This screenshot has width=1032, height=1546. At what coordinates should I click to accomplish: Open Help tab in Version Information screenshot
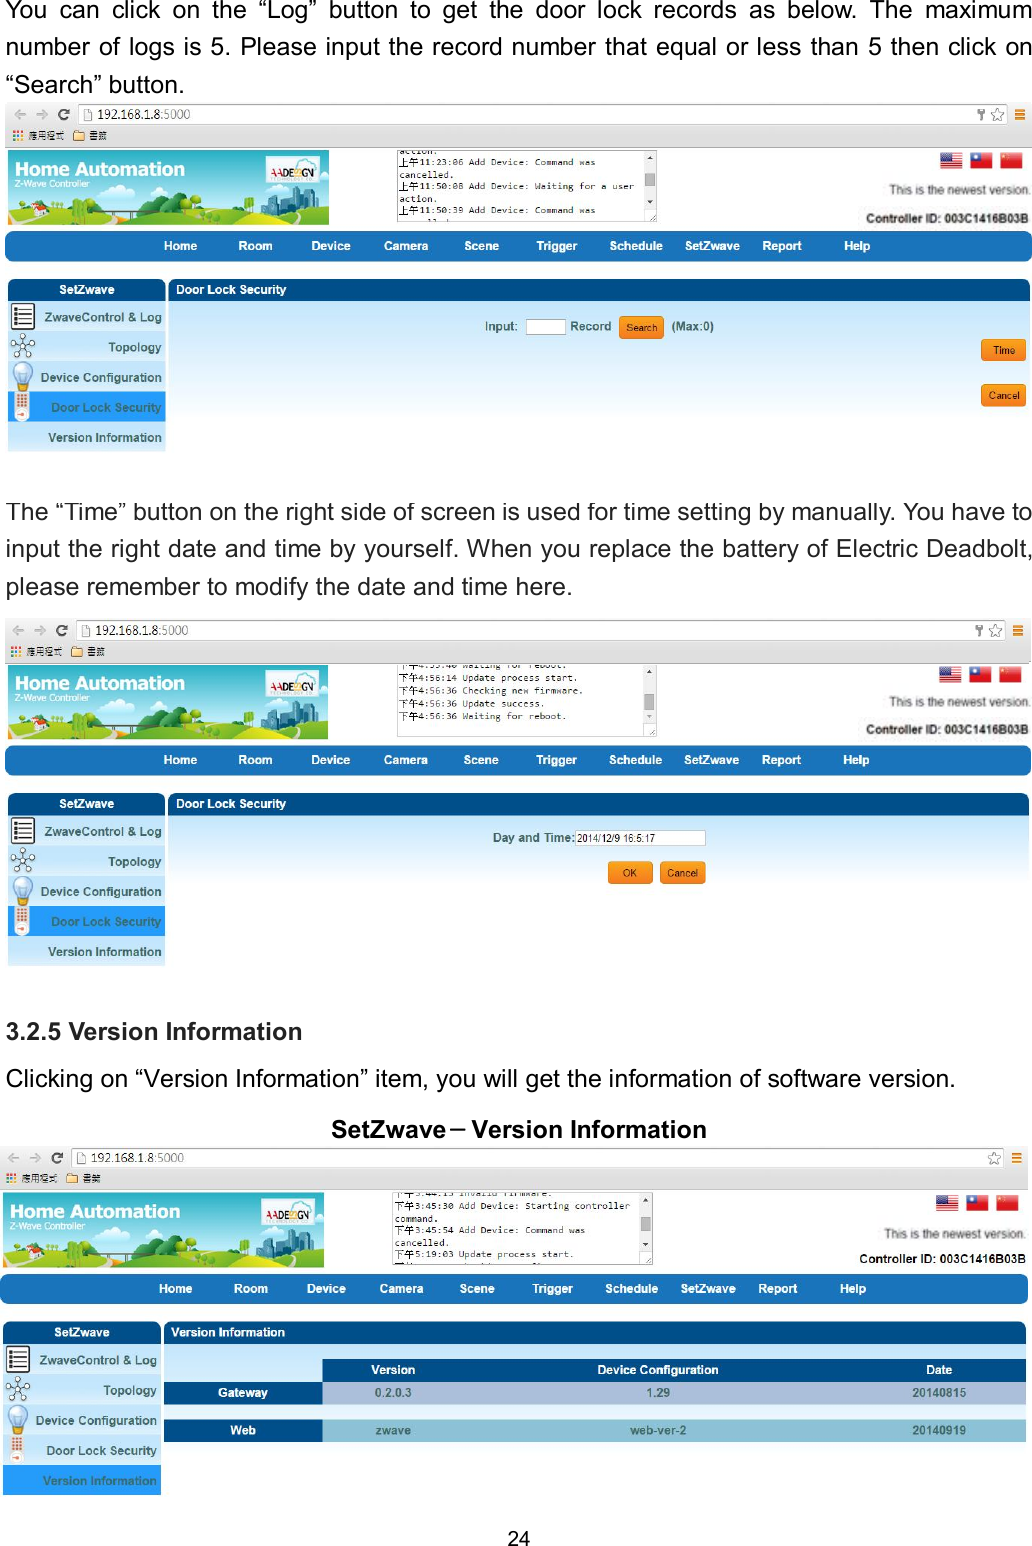853,1289
